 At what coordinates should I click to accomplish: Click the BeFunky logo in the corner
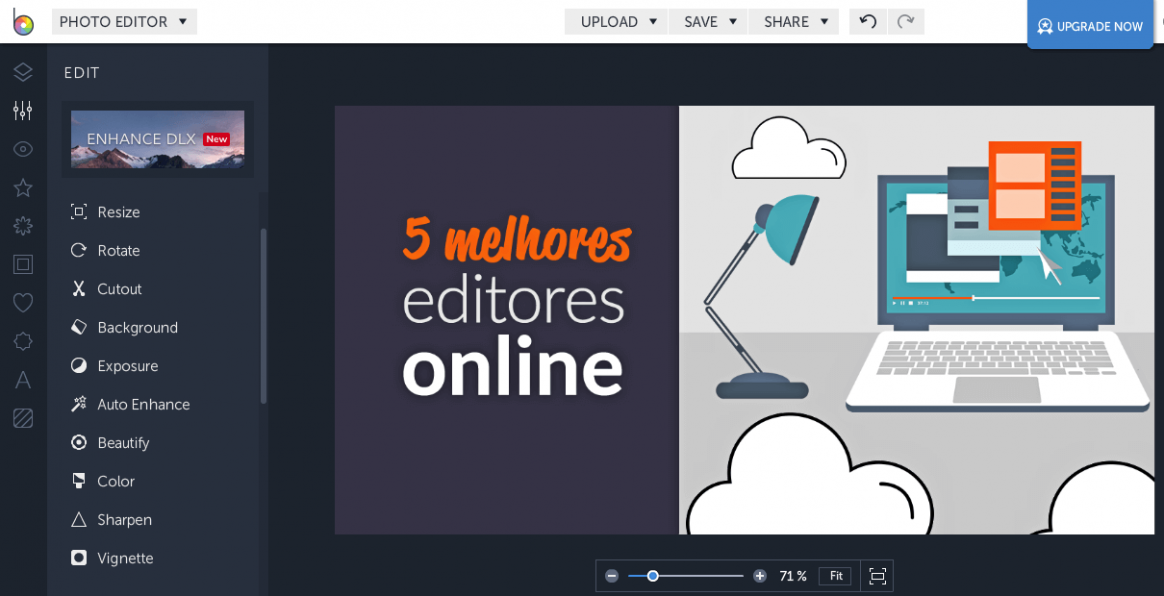coord(22,22)
